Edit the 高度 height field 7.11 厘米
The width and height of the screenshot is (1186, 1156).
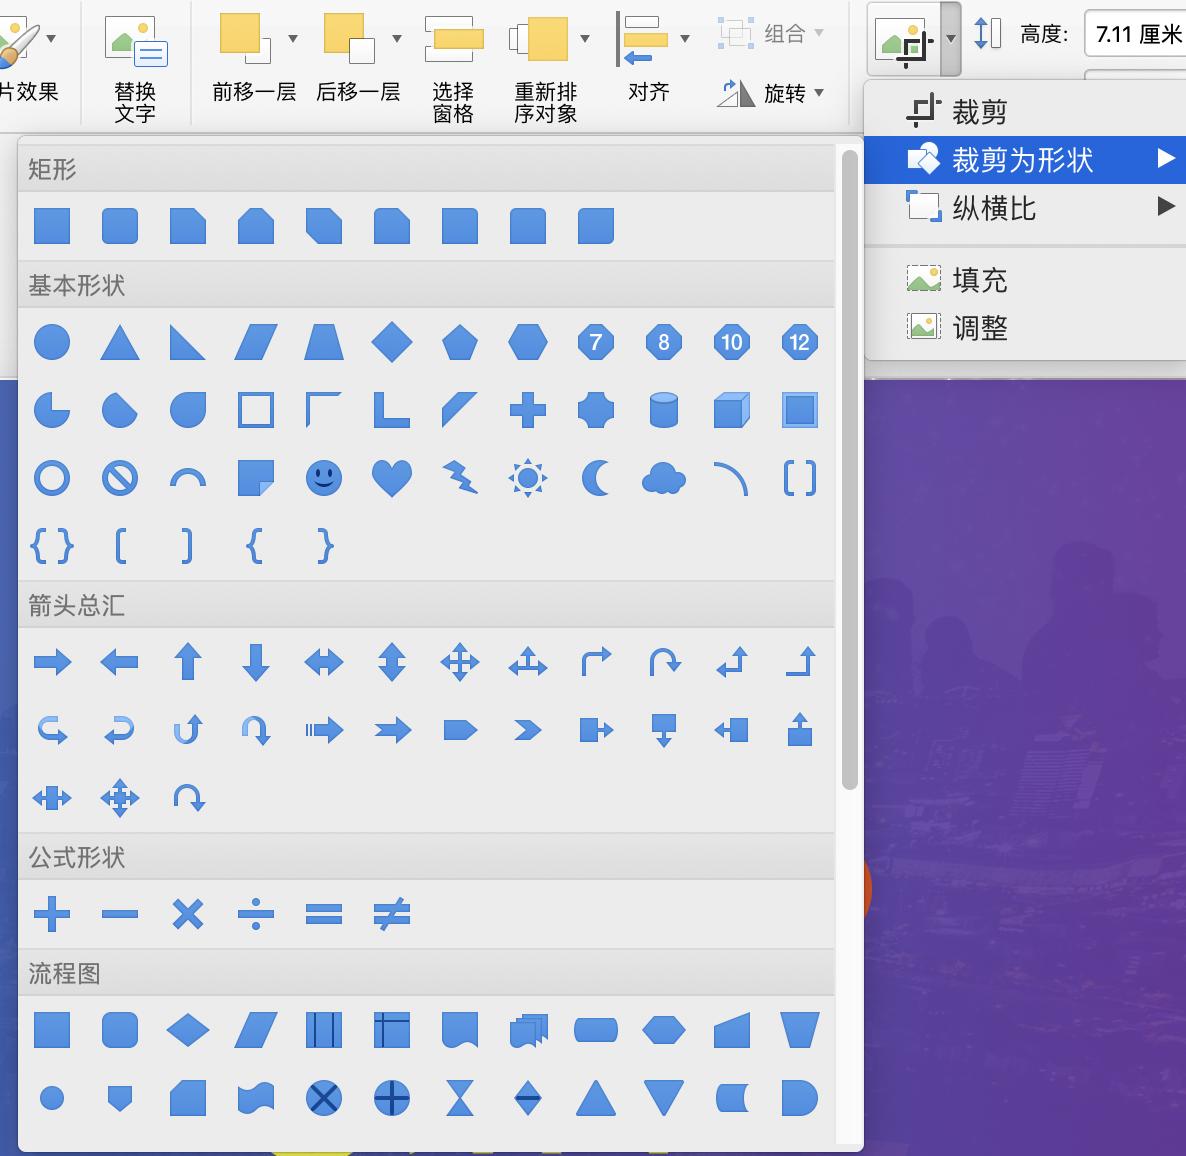(x=1135, y=33)
